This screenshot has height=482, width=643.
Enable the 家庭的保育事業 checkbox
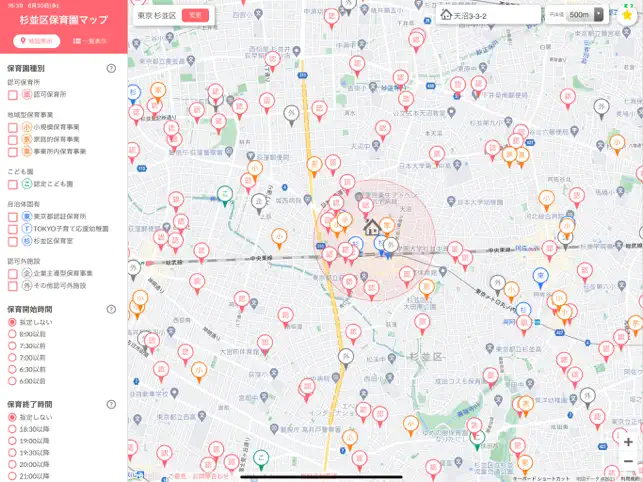[13, 140]
